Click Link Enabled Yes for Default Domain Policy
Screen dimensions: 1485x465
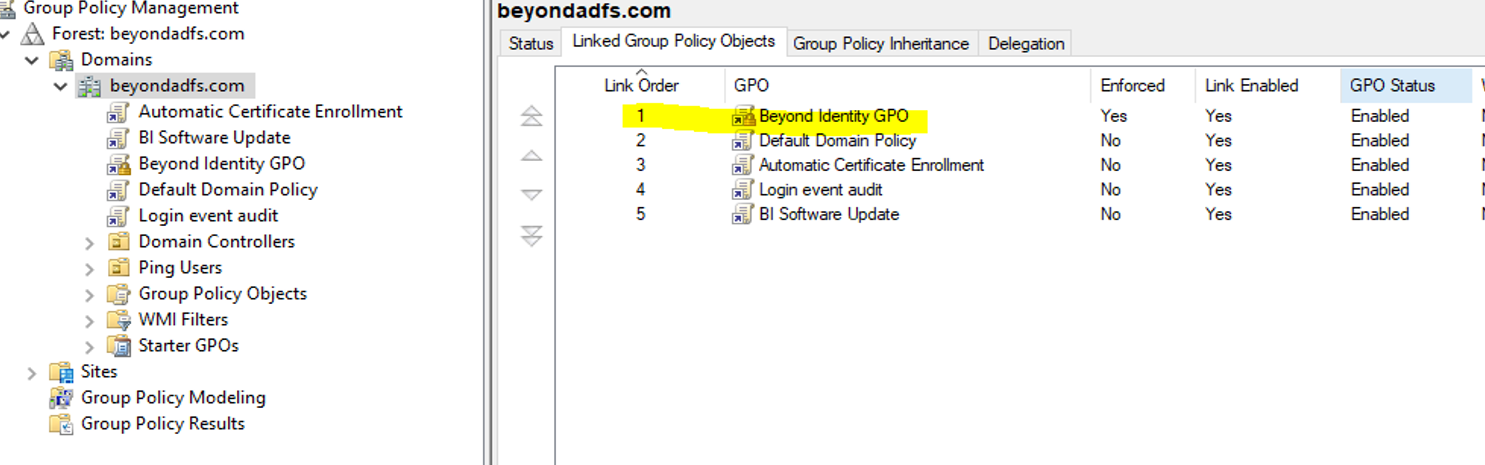pyautogui.click(x=1218, y=140)
